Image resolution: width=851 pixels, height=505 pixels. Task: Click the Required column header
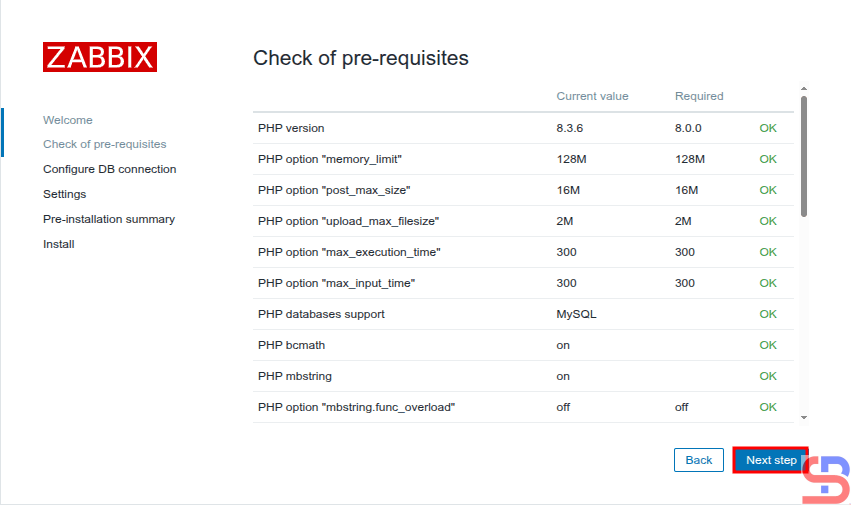[x=699, y=96]
